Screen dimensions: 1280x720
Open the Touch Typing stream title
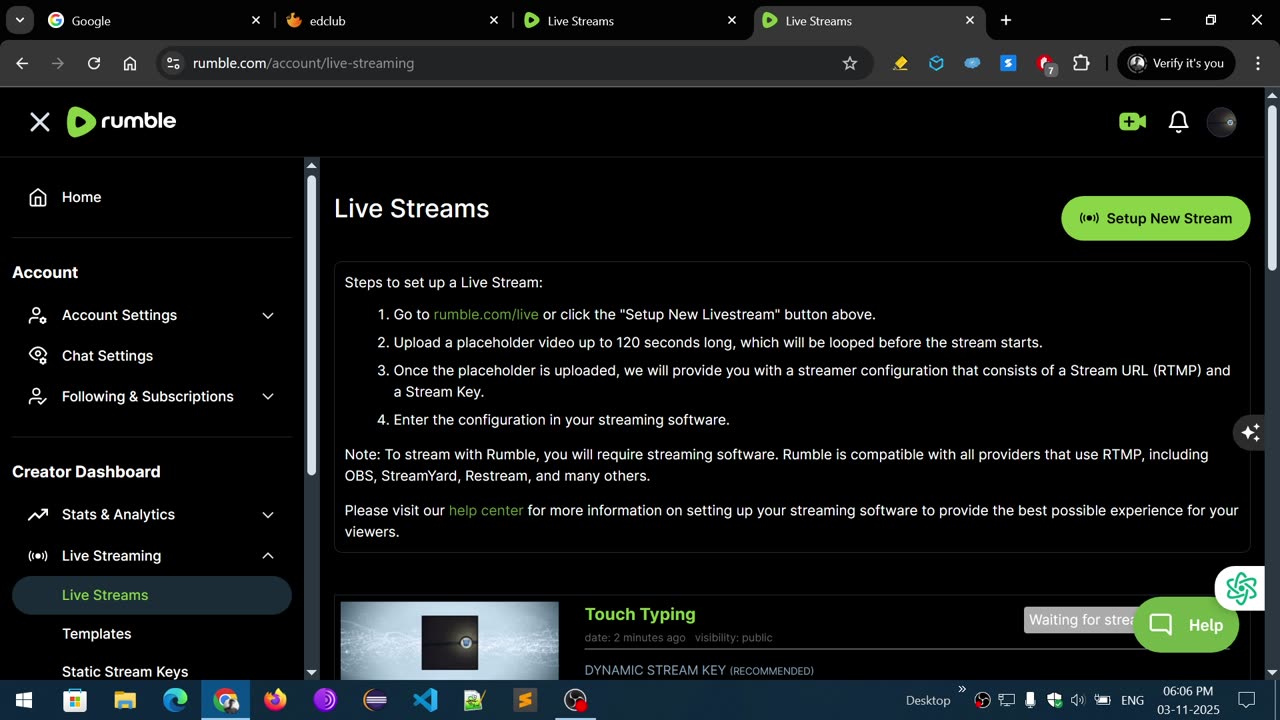click(x=640, y=615)
